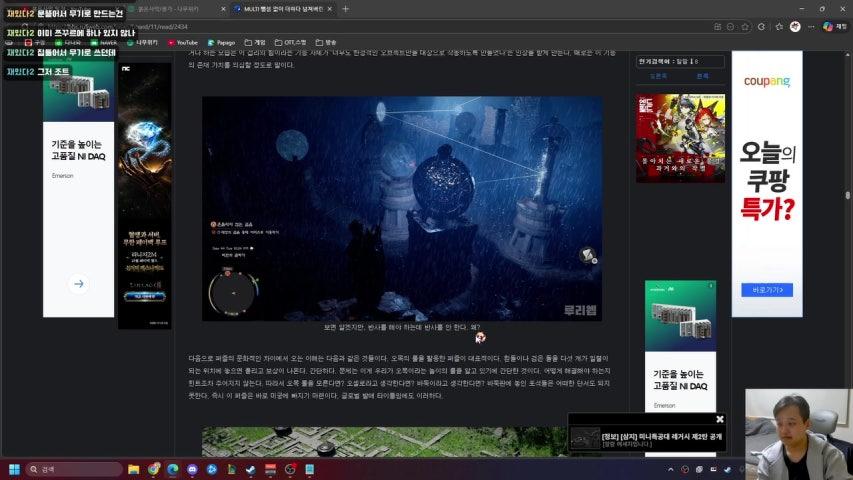Screen dimensions: 853x480
Task: Click the anime game ad thumbnail
Action: point(680,138)
